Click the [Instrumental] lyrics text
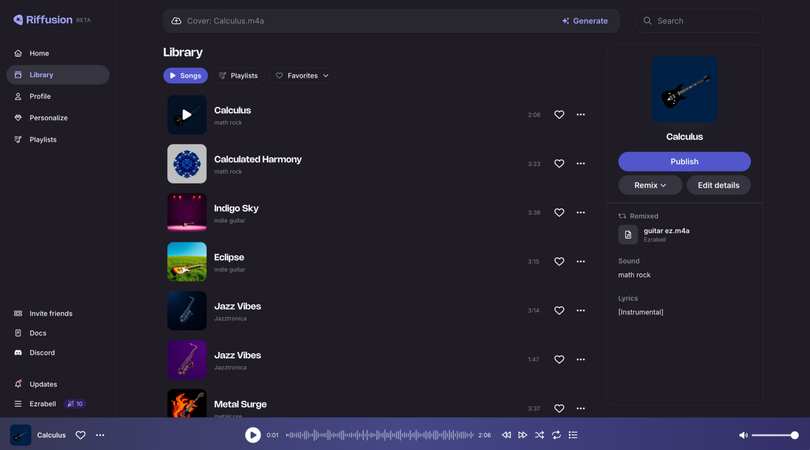 (641, 312)
